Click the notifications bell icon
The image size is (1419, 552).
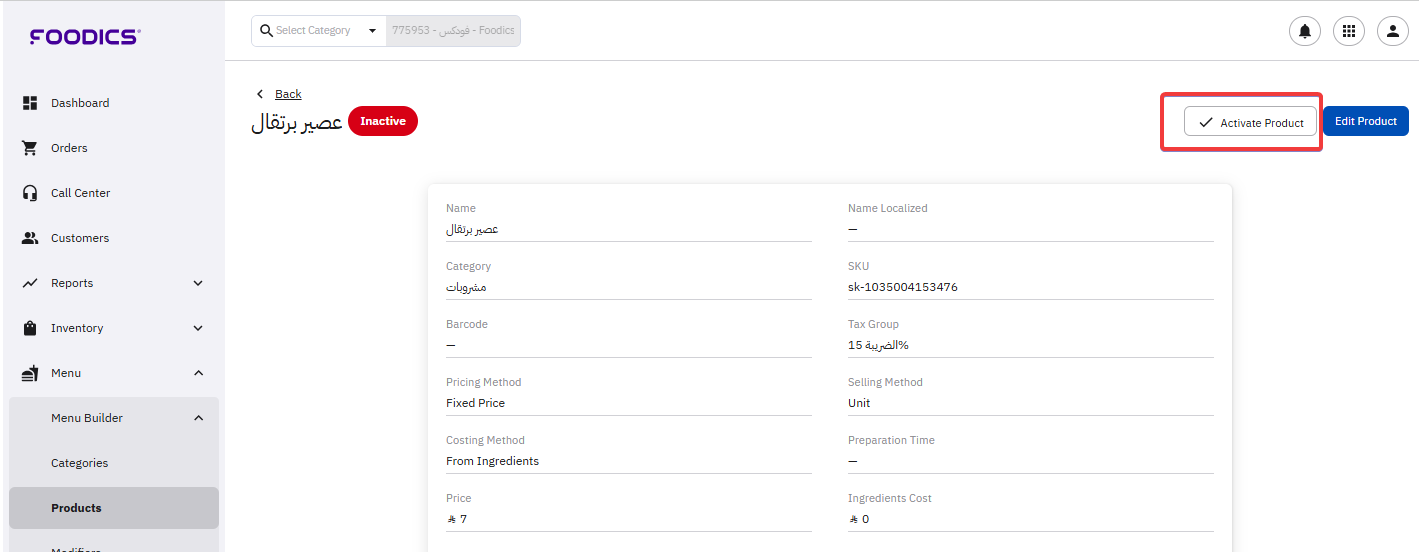tap(1304, 31)
